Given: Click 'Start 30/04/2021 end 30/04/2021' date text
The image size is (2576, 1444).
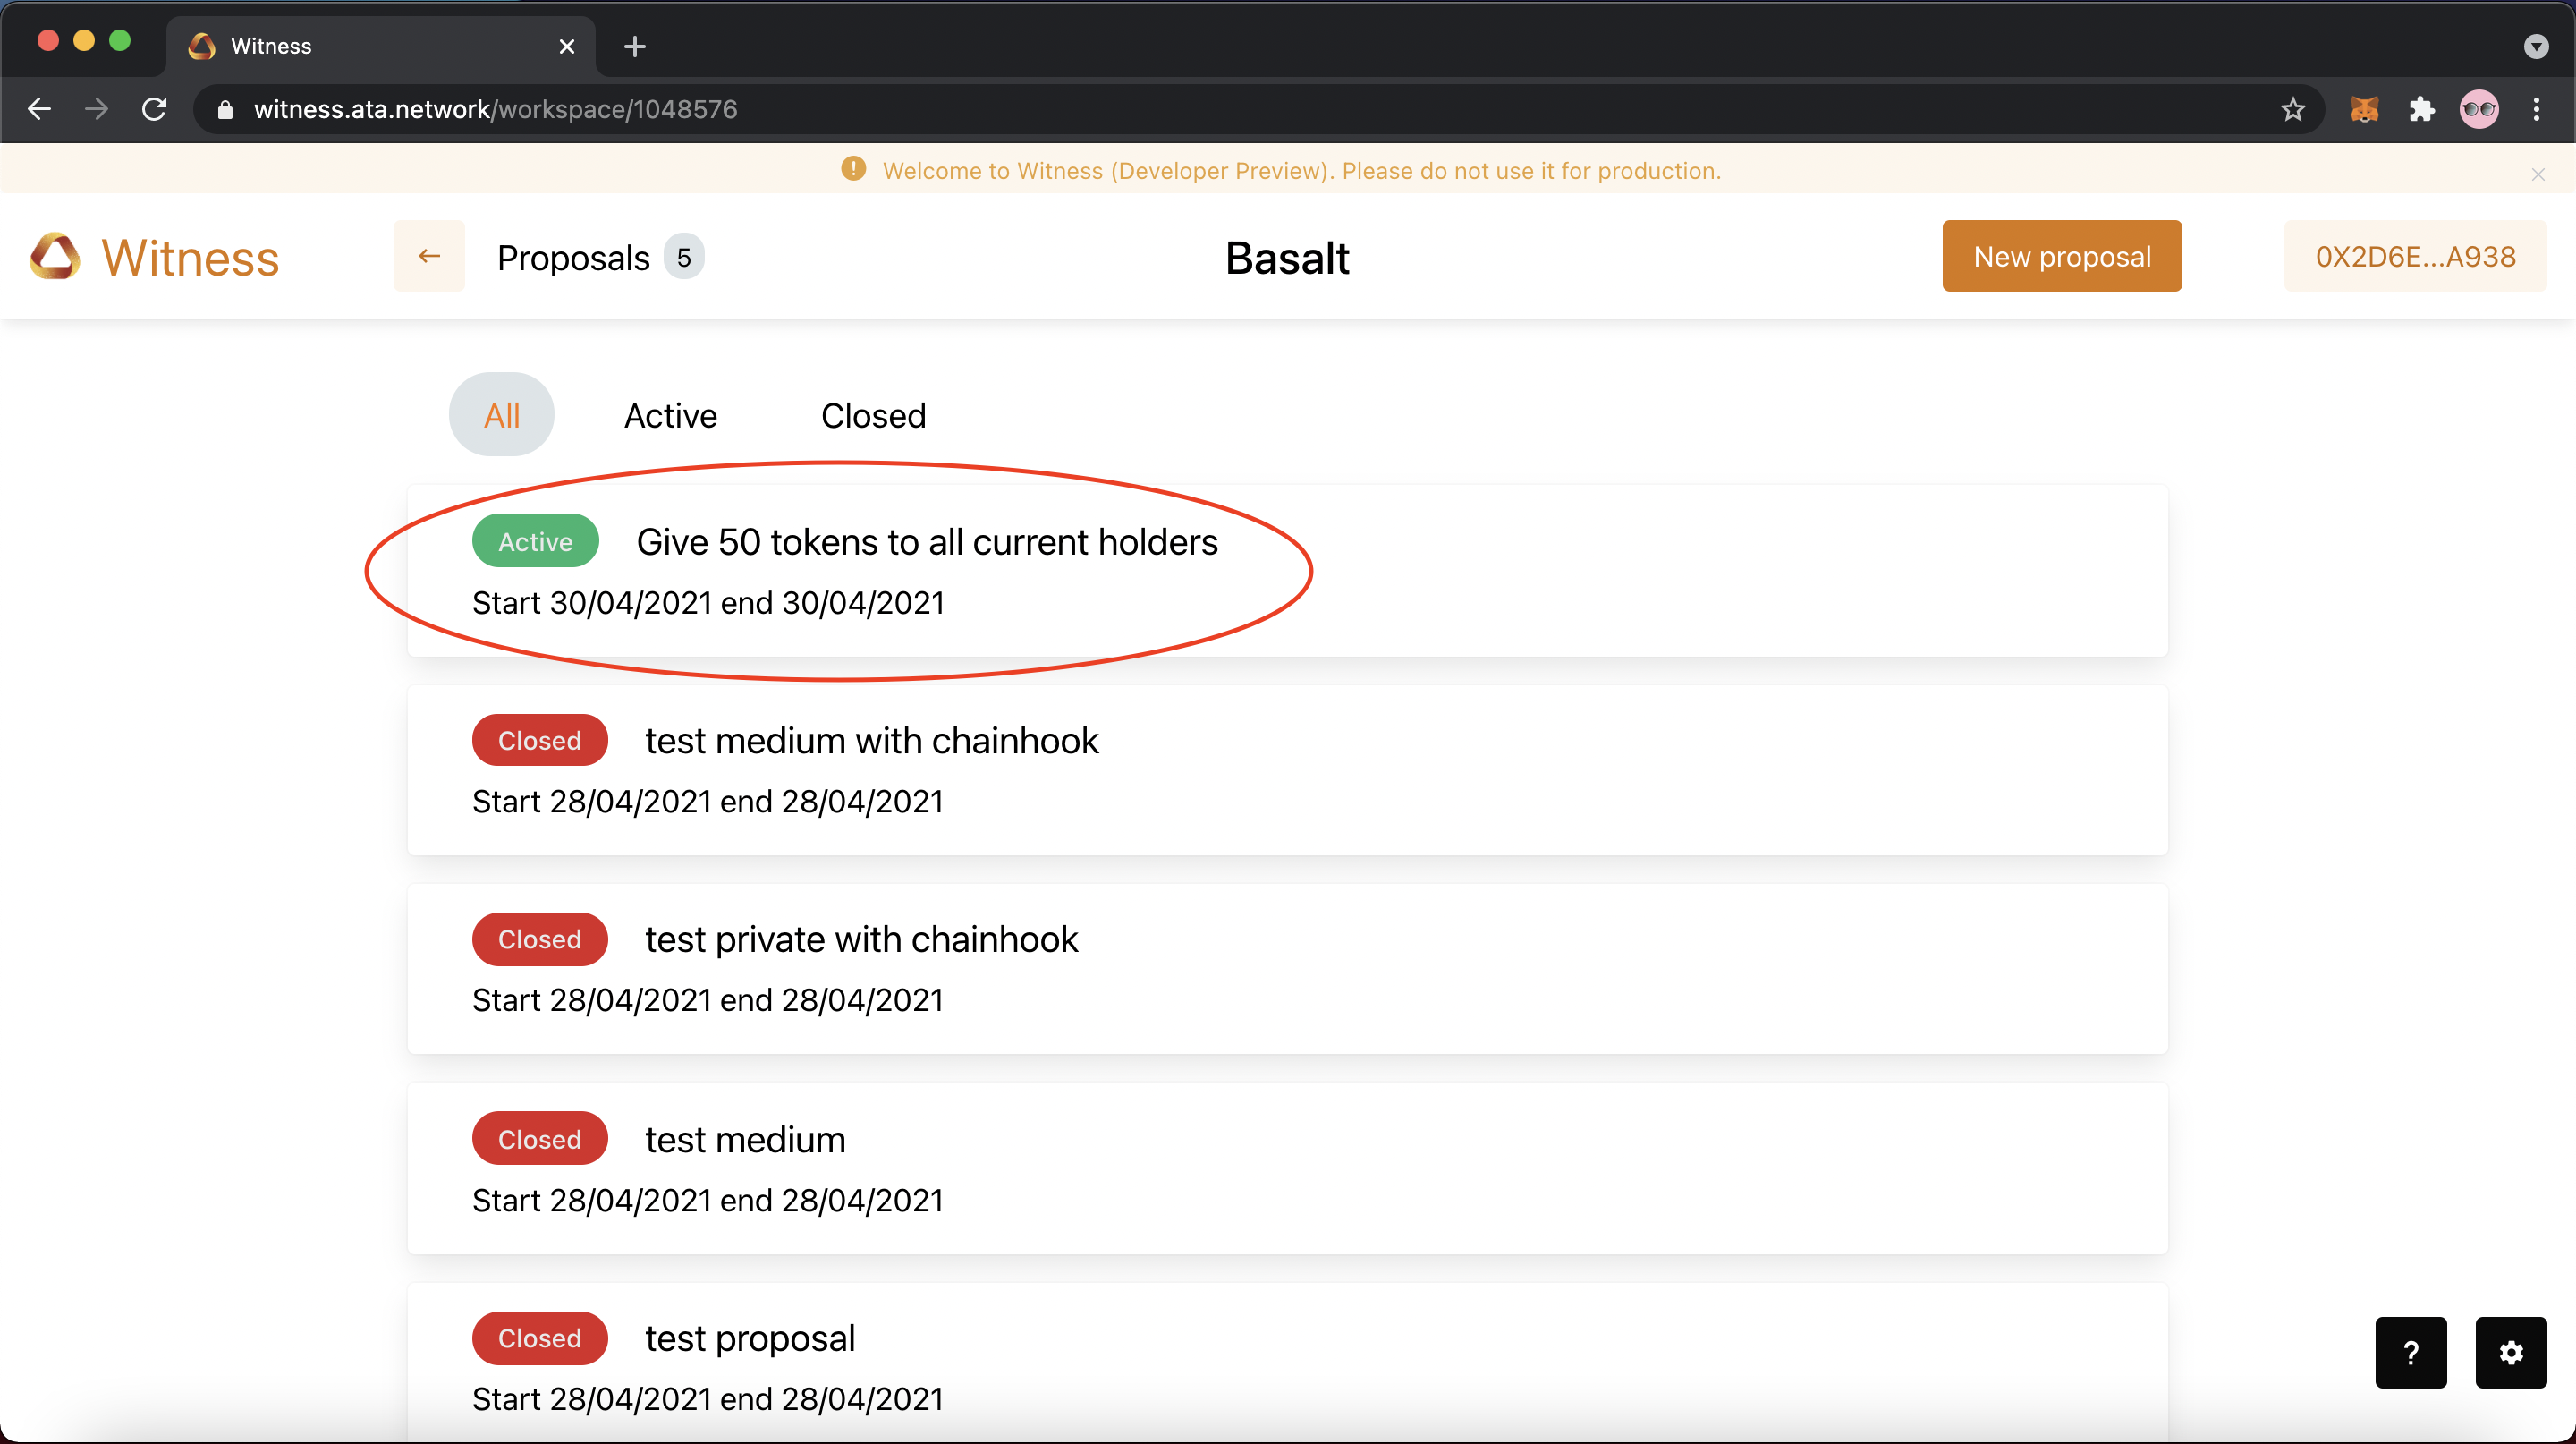Looking at the screenshot, I should tap(708, 603).
